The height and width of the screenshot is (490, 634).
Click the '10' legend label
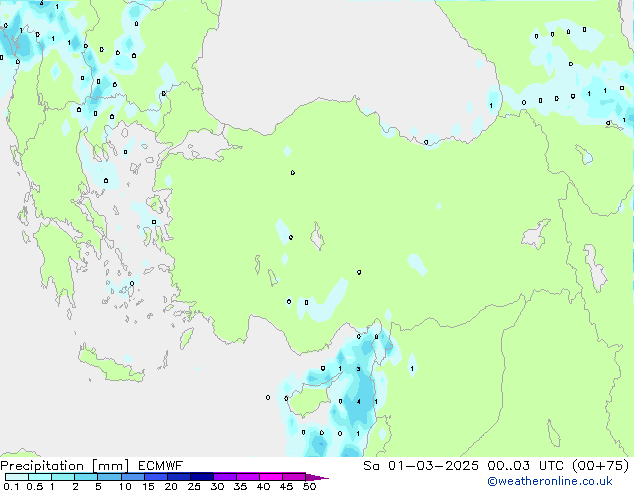125,486
